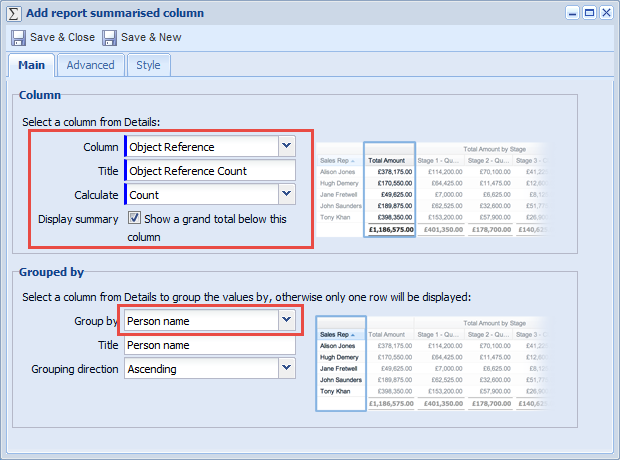Image resolution: width=620 pixels, height=460 pixels.
Task: Click the Save & New floppy disk icon
Action: 110,38
